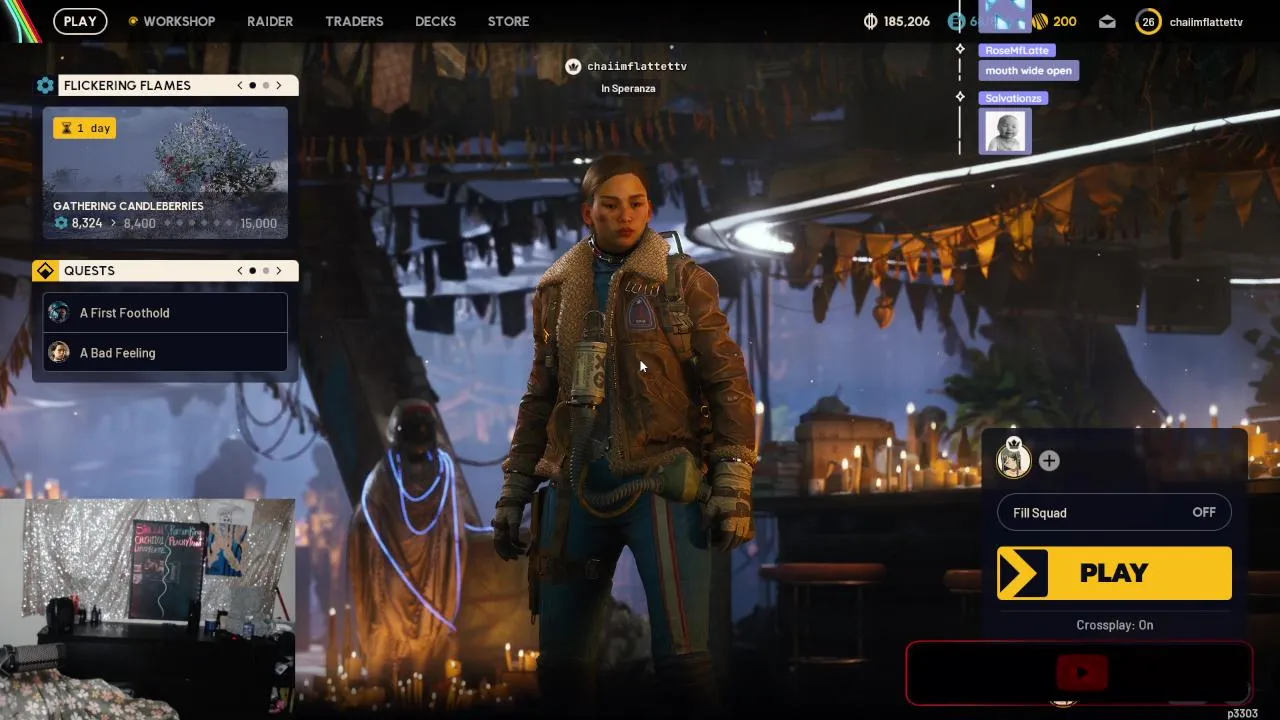Screen dimensions: 1280x720
Task: Click Salvationzs chat username
Action: (x=1013, y=98)
